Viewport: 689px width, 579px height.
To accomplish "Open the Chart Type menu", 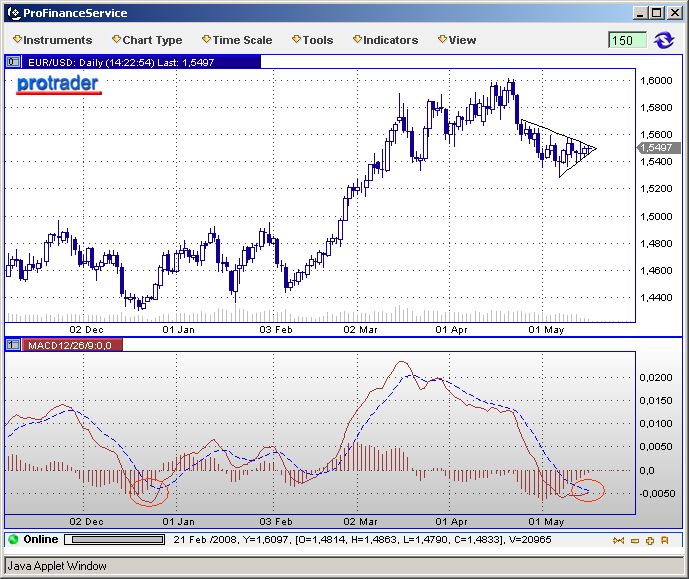I will (x=147, y=40).
